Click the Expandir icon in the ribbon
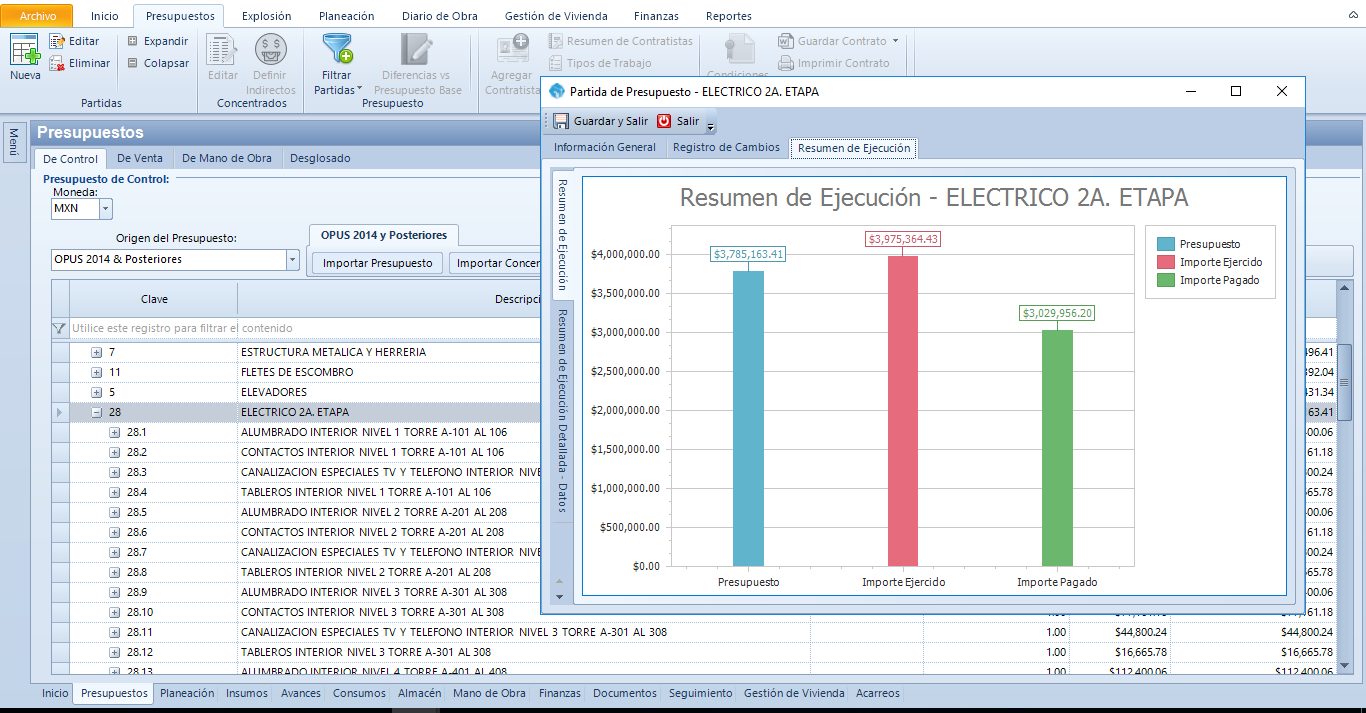This screenshot has width=1366, height=713. 133,41
